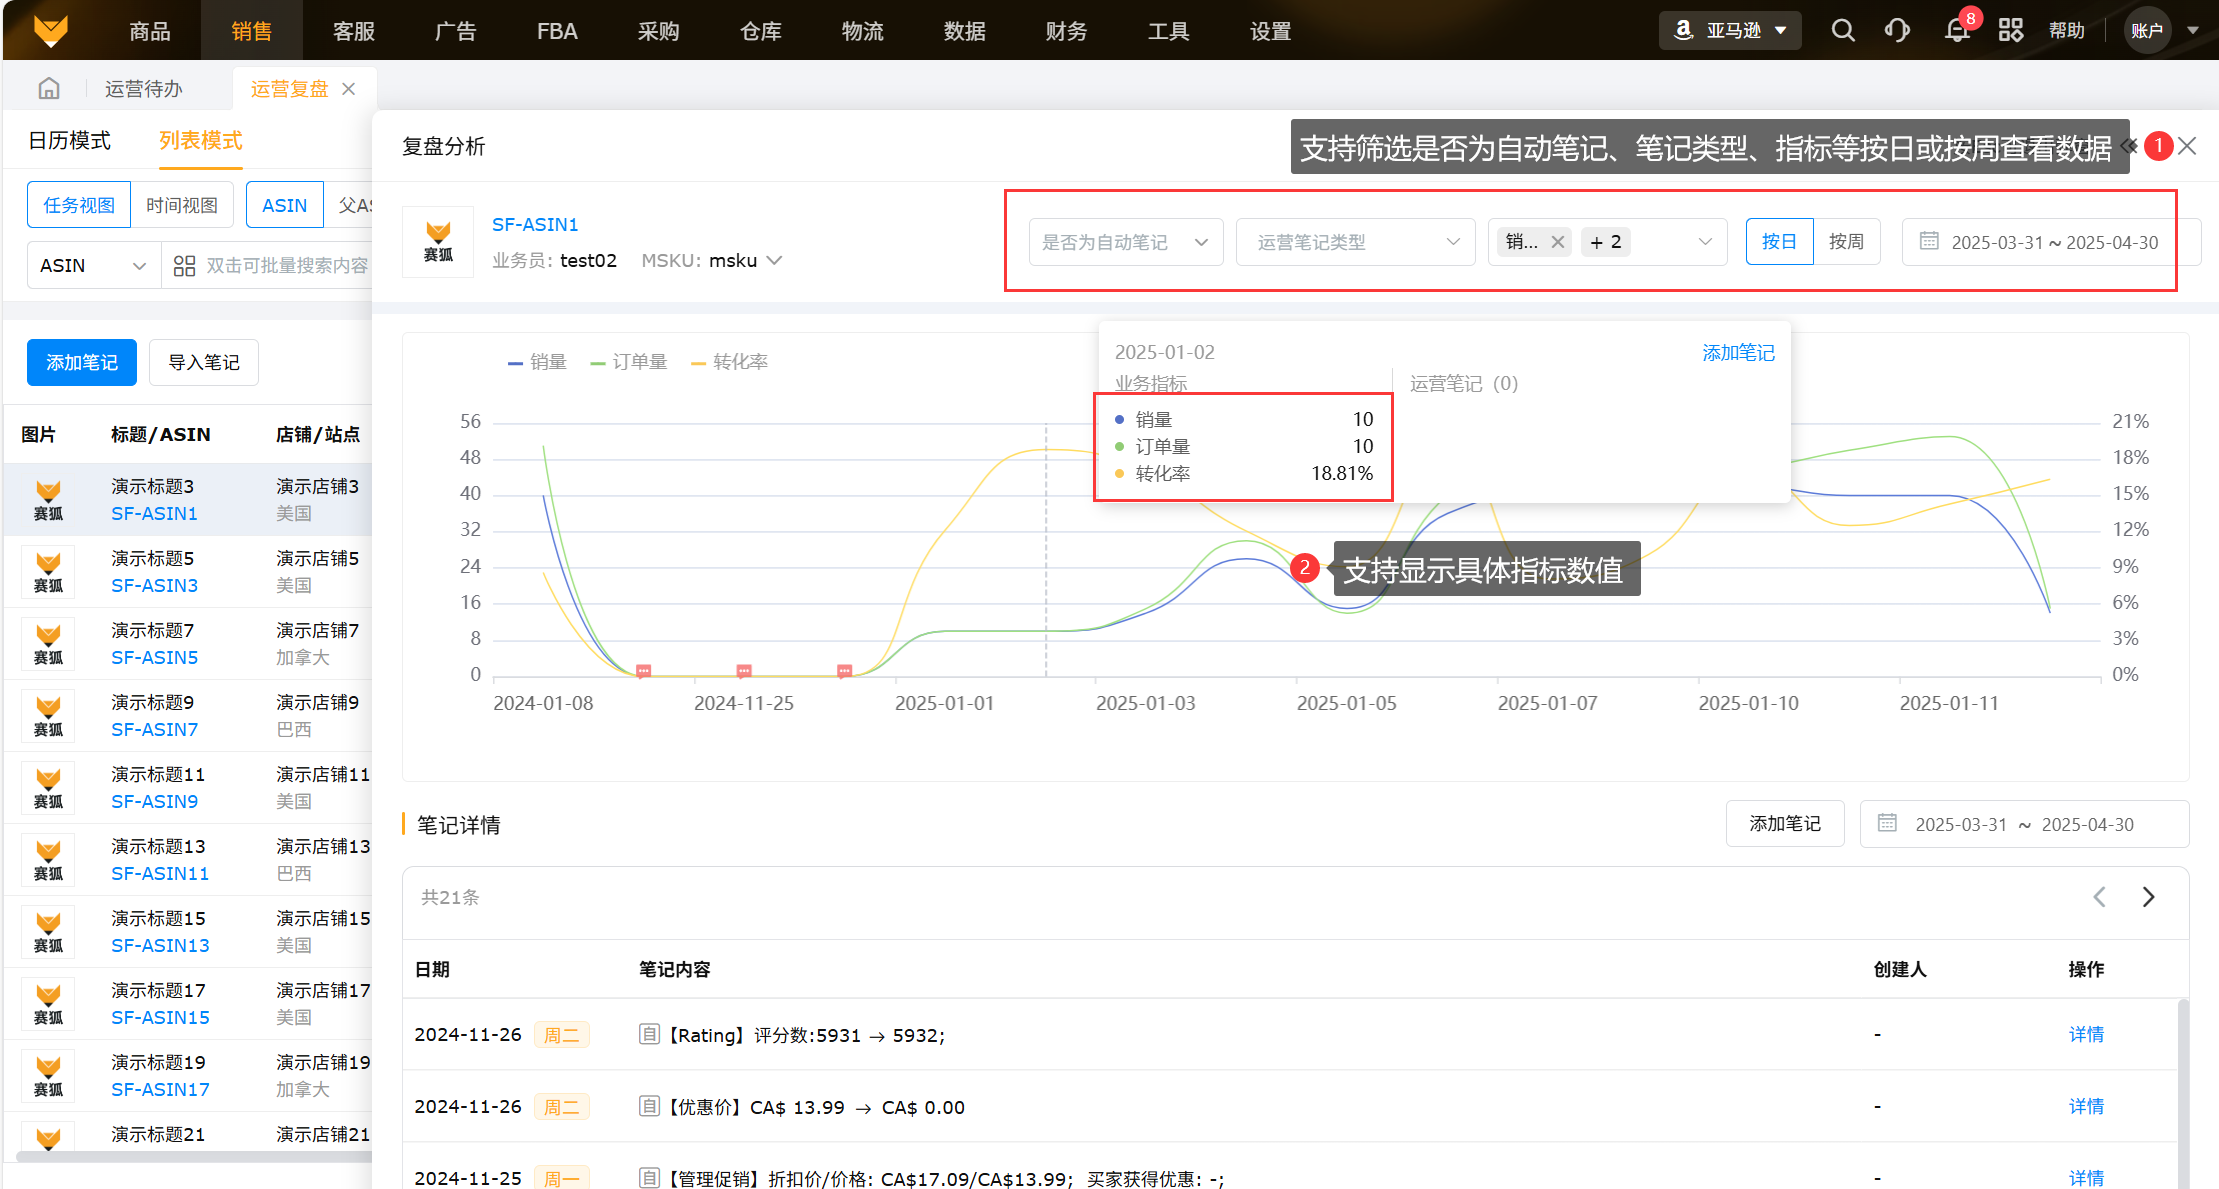Open the apps grid icon

coord(2011,31)
